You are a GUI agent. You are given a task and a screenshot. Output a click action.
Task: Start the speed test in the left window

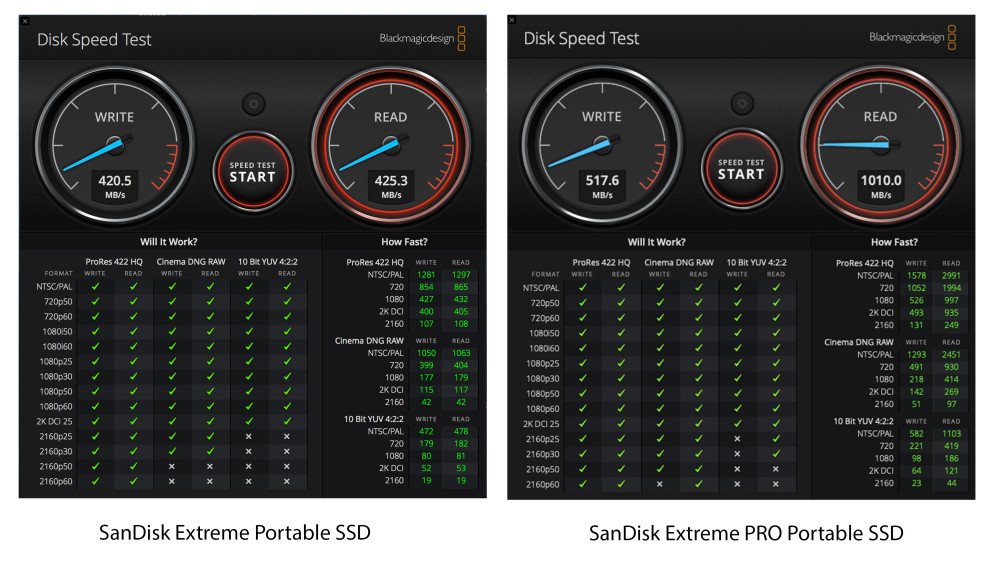click(x=253, y=171)
